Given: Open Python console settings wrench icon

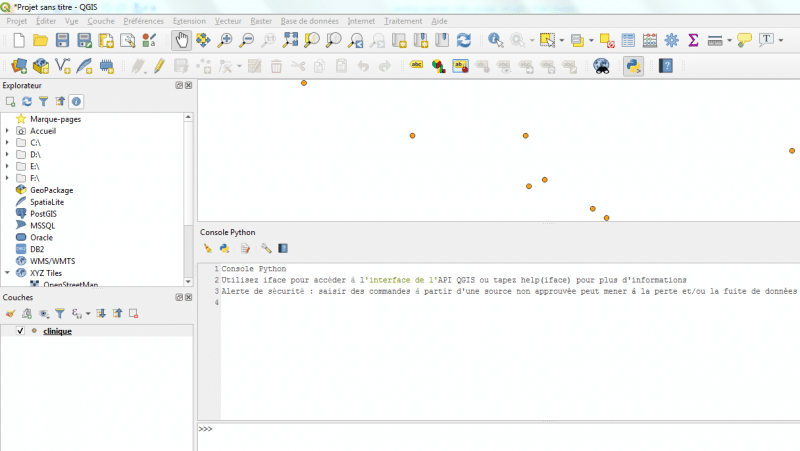Looking at the screenshot, I should pos(266,248).
